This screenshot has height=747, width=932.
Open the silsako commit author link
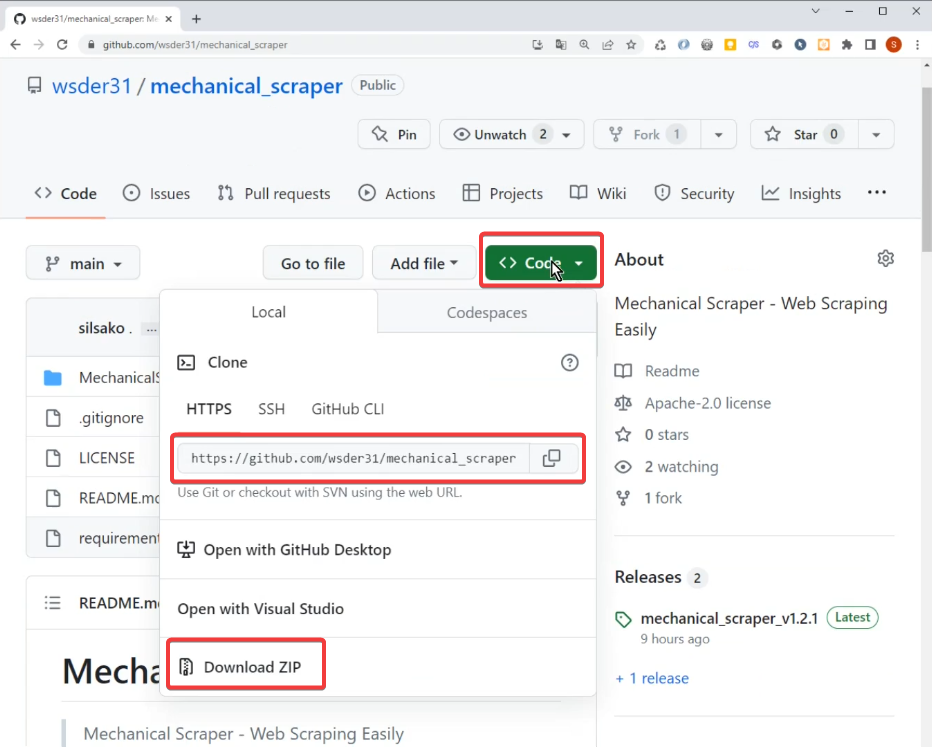[x=101, y=328]
